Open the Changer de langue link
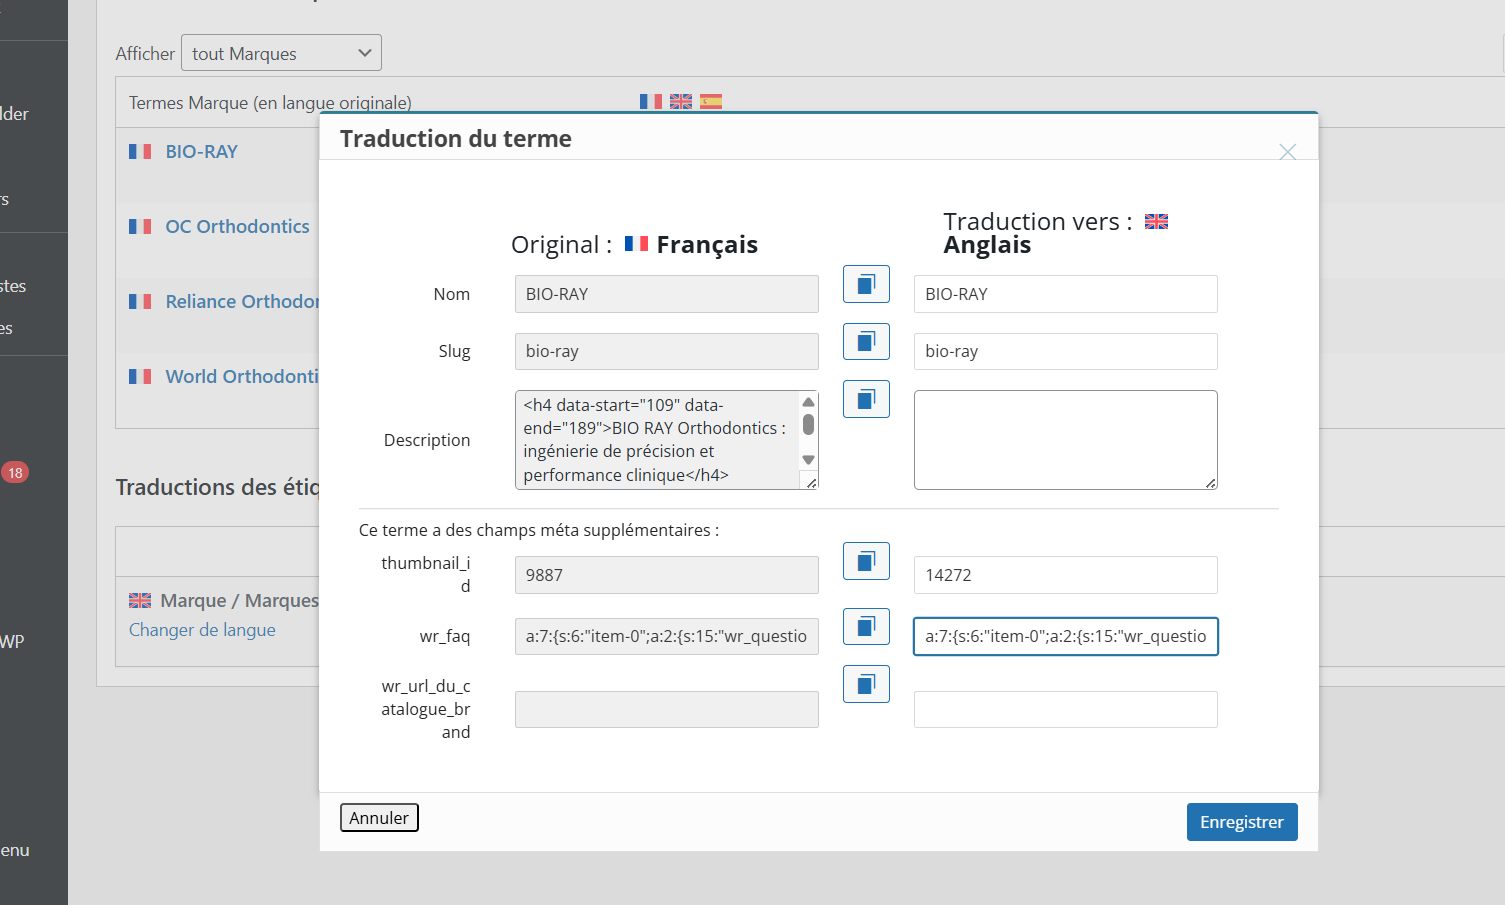 pos(202,630)
